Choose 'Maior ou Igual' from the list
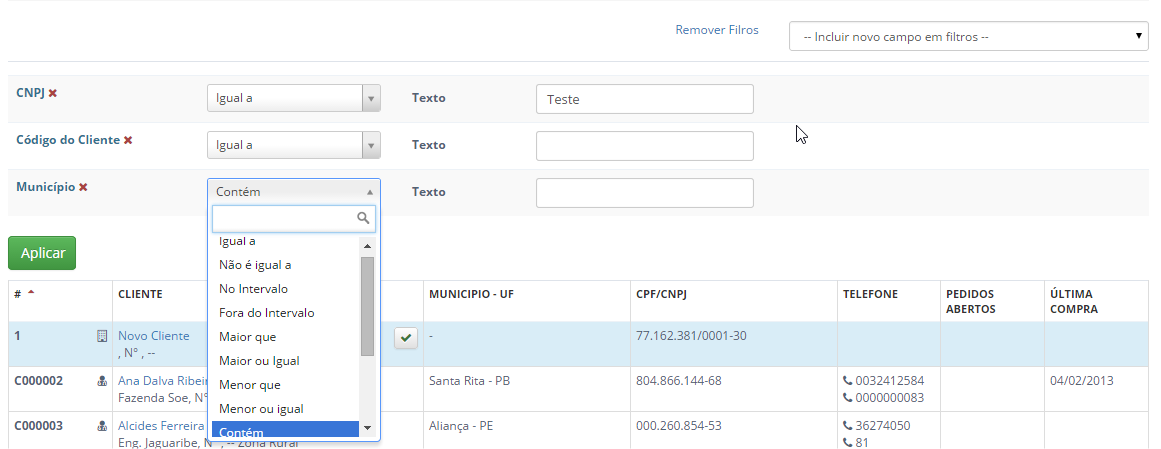The height and width of the screenshot is (449, 1161). click(x=259, y=361)
